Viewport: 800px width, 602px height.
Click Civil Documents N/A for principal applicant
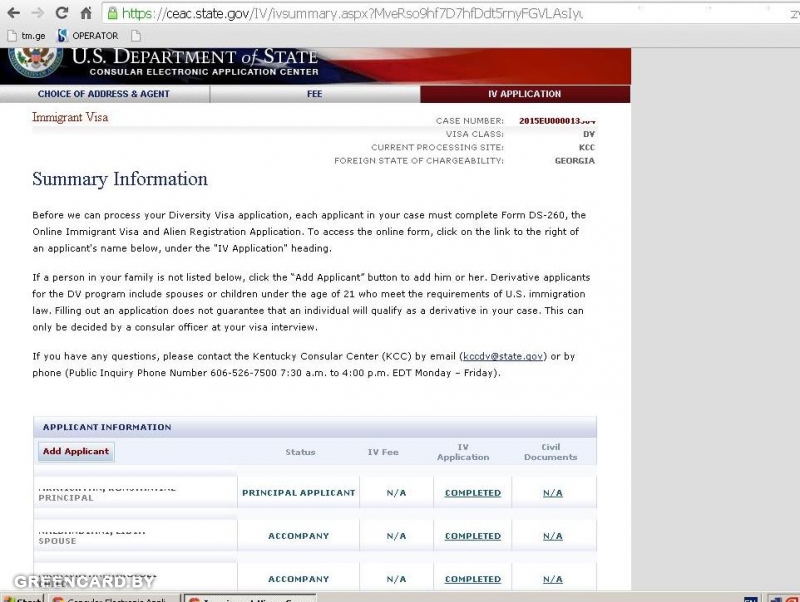coord(552,493)
